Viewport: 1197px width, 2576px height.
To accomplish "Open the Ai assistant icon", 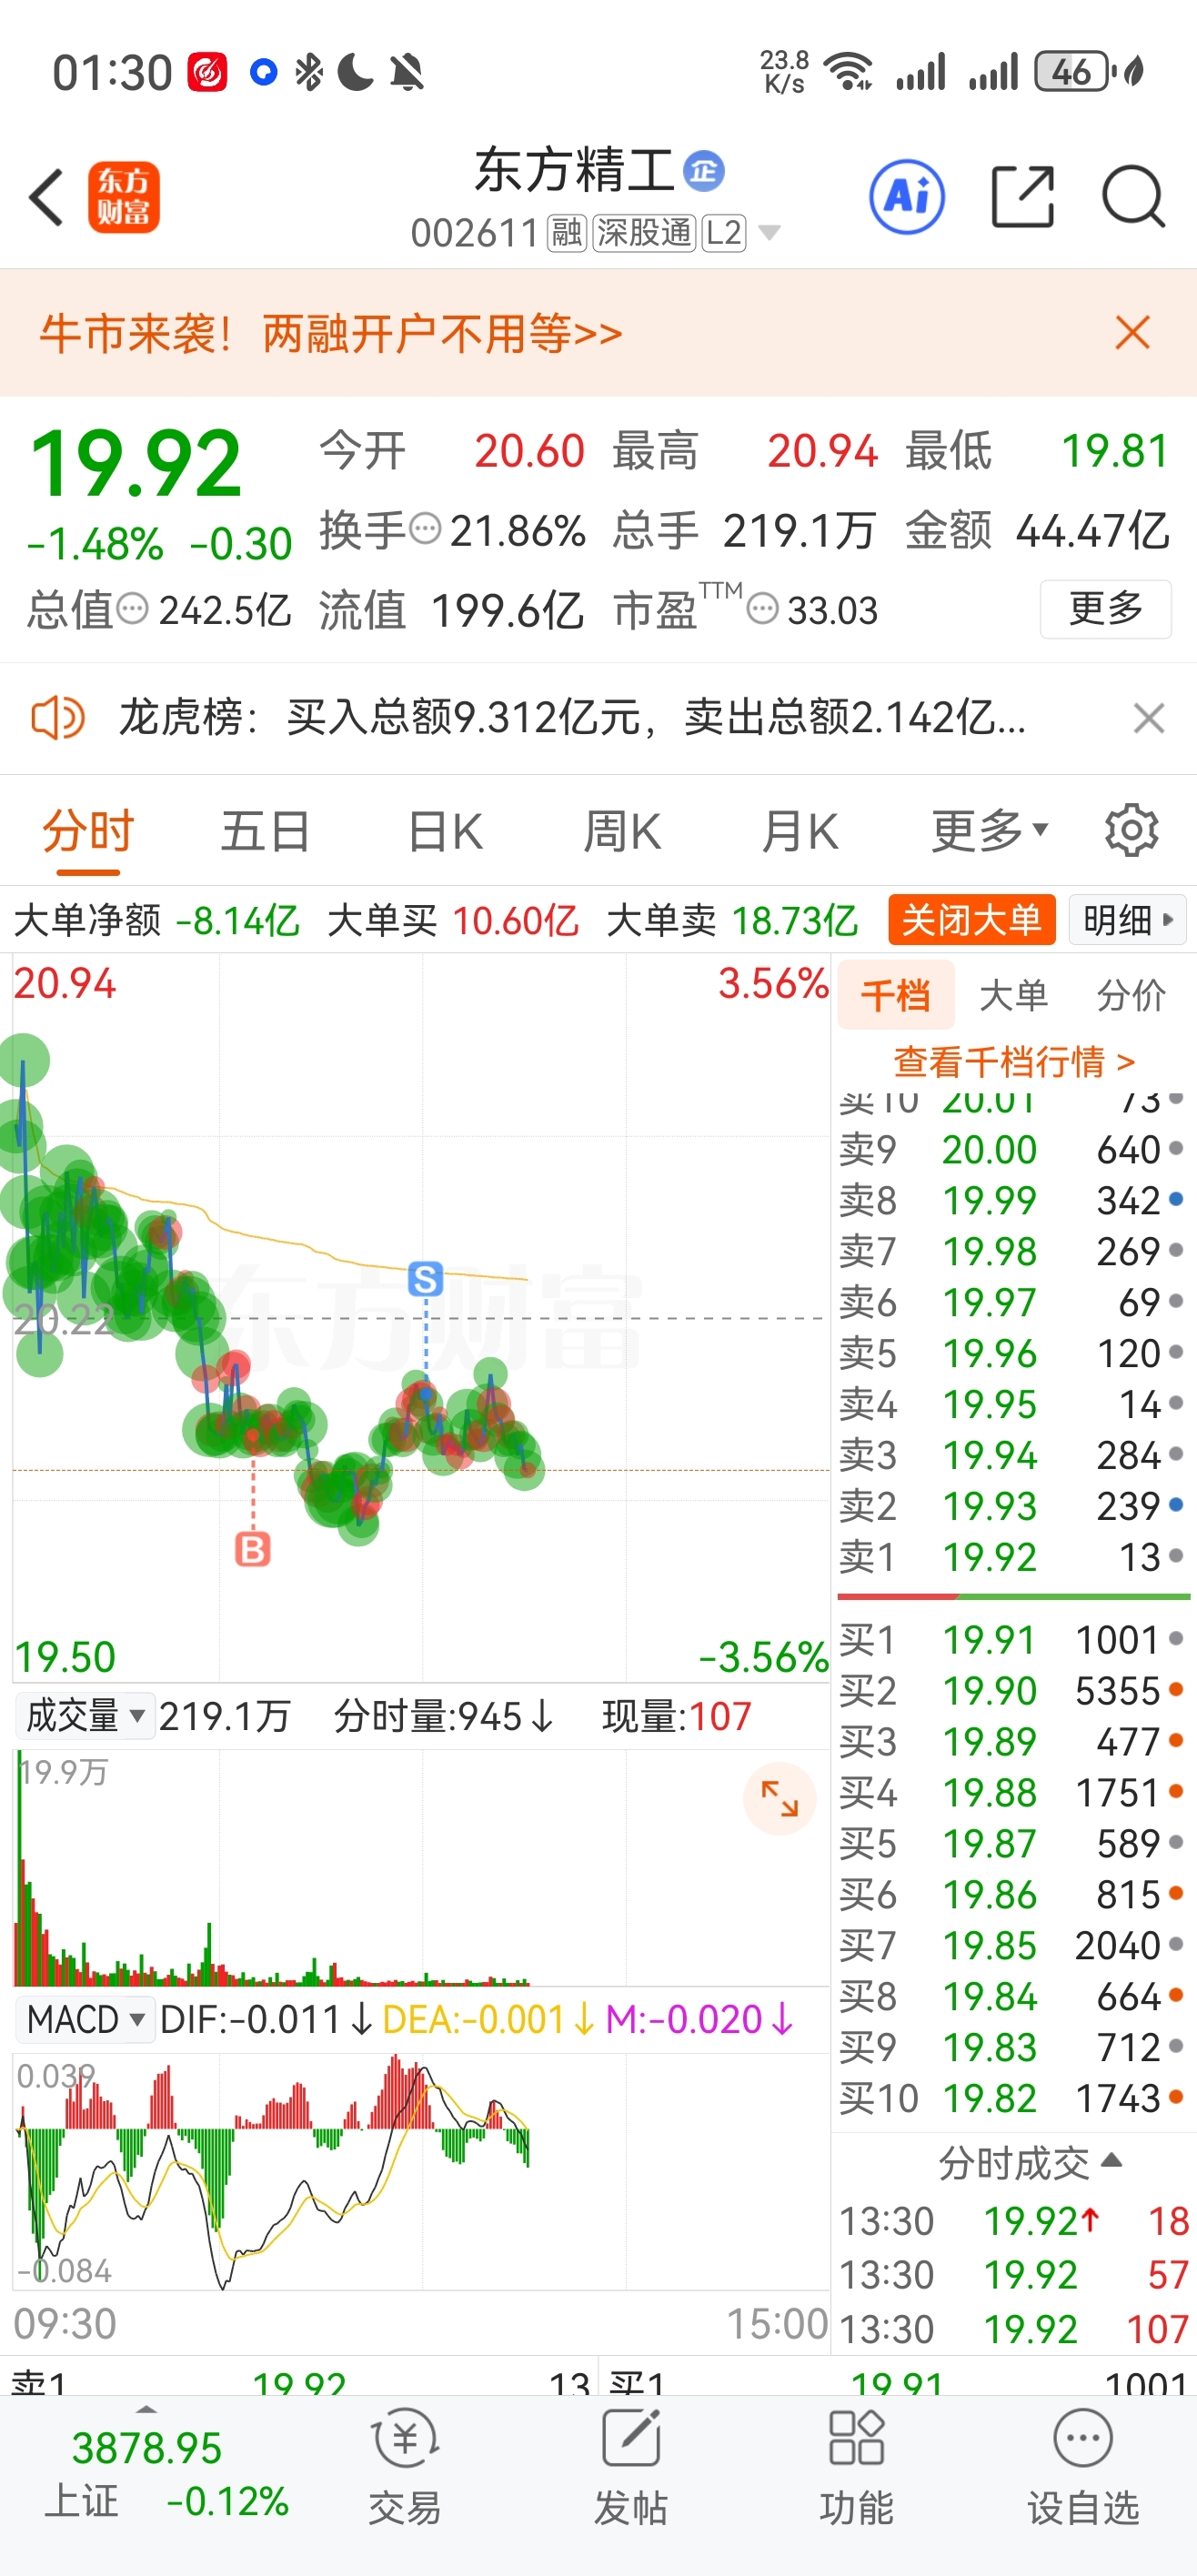I will click(x=907, y=196).
